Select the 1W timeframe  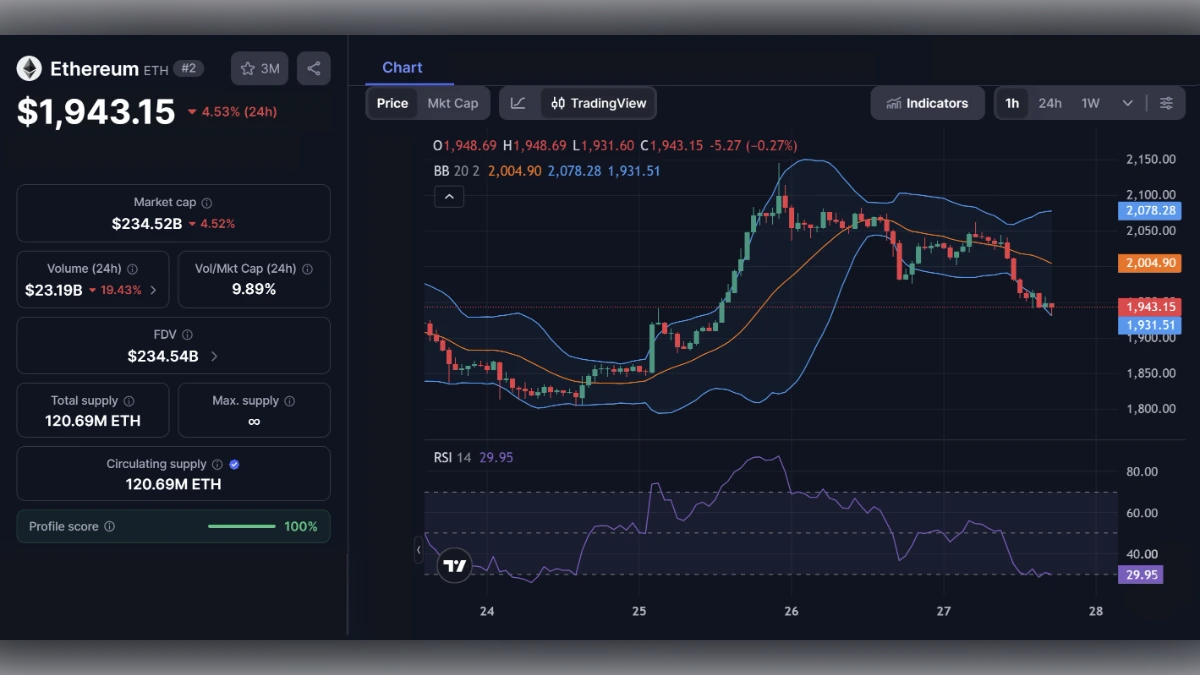(x=1089, y=103)
